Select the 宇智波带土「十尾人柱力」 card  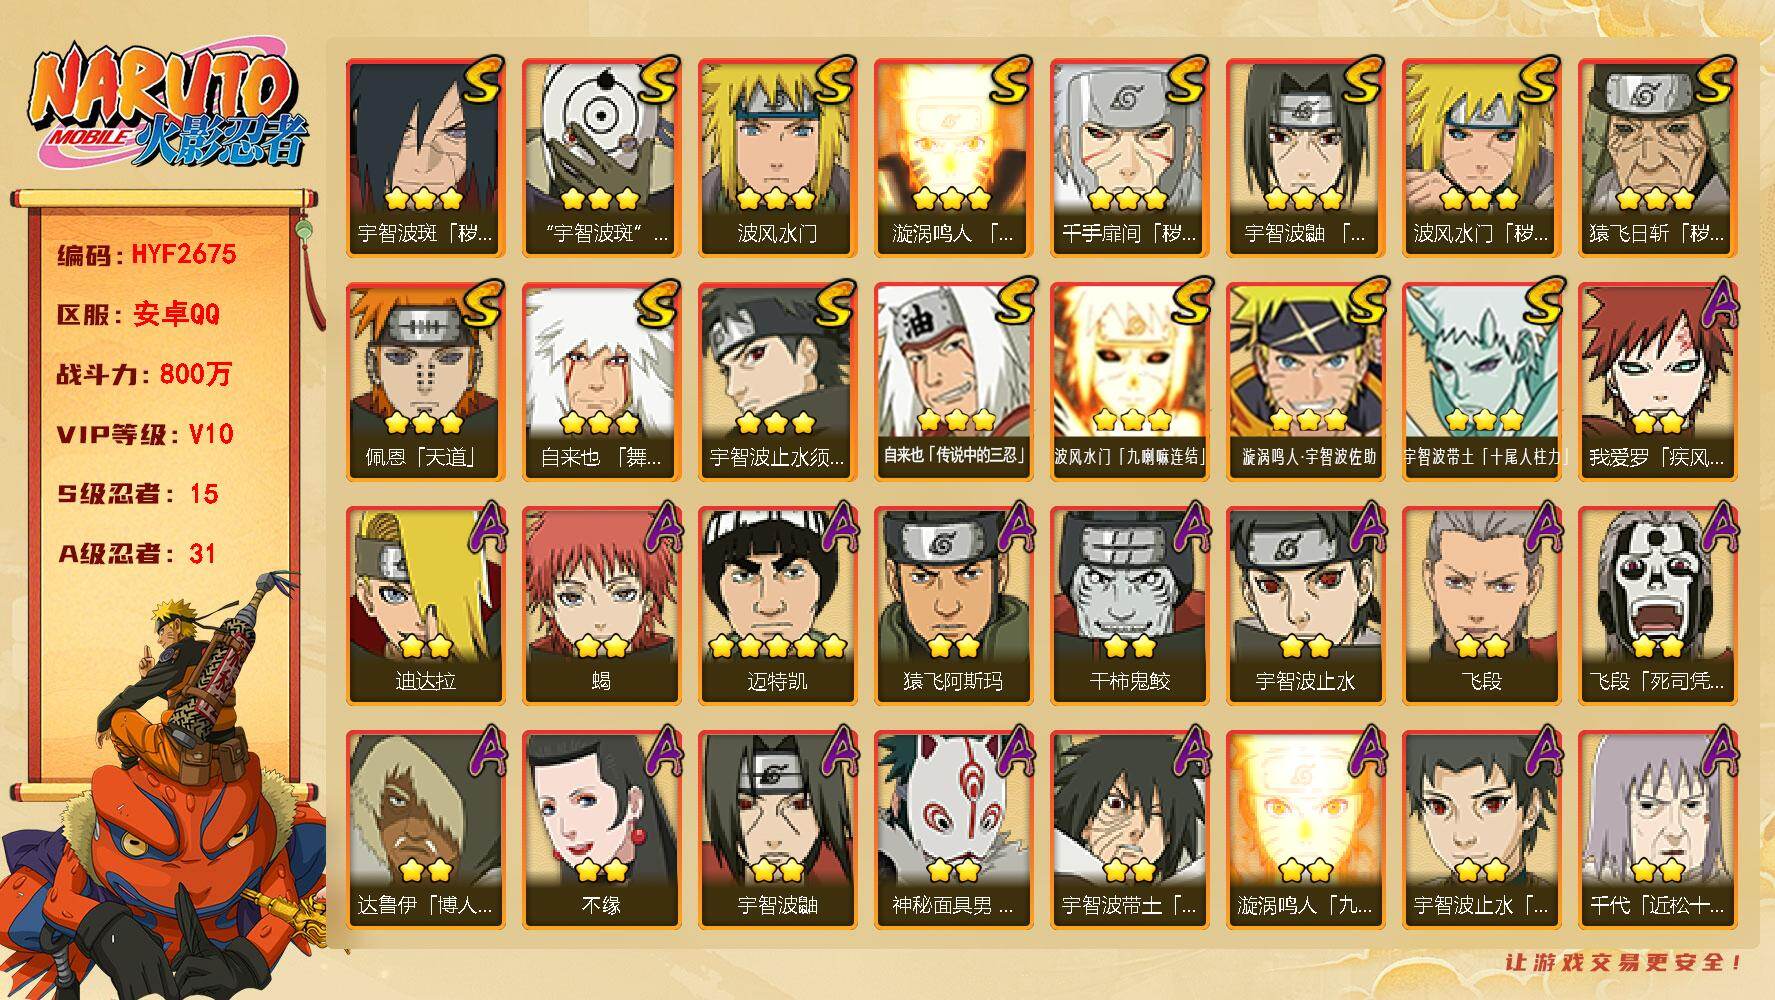[x=1482, y=381]
